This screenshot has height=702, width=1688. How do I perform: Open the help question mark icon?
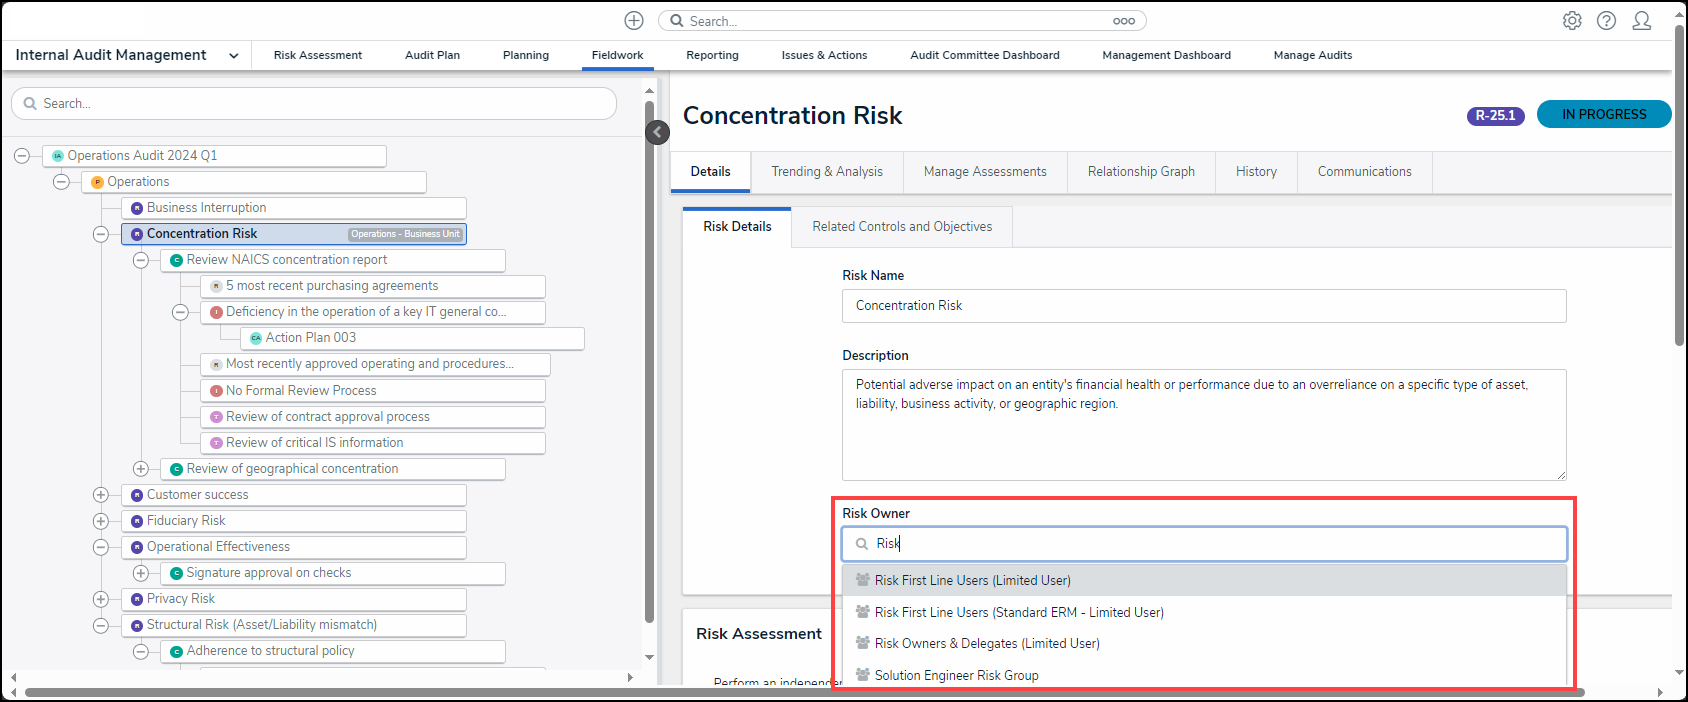pos(1606,21)
